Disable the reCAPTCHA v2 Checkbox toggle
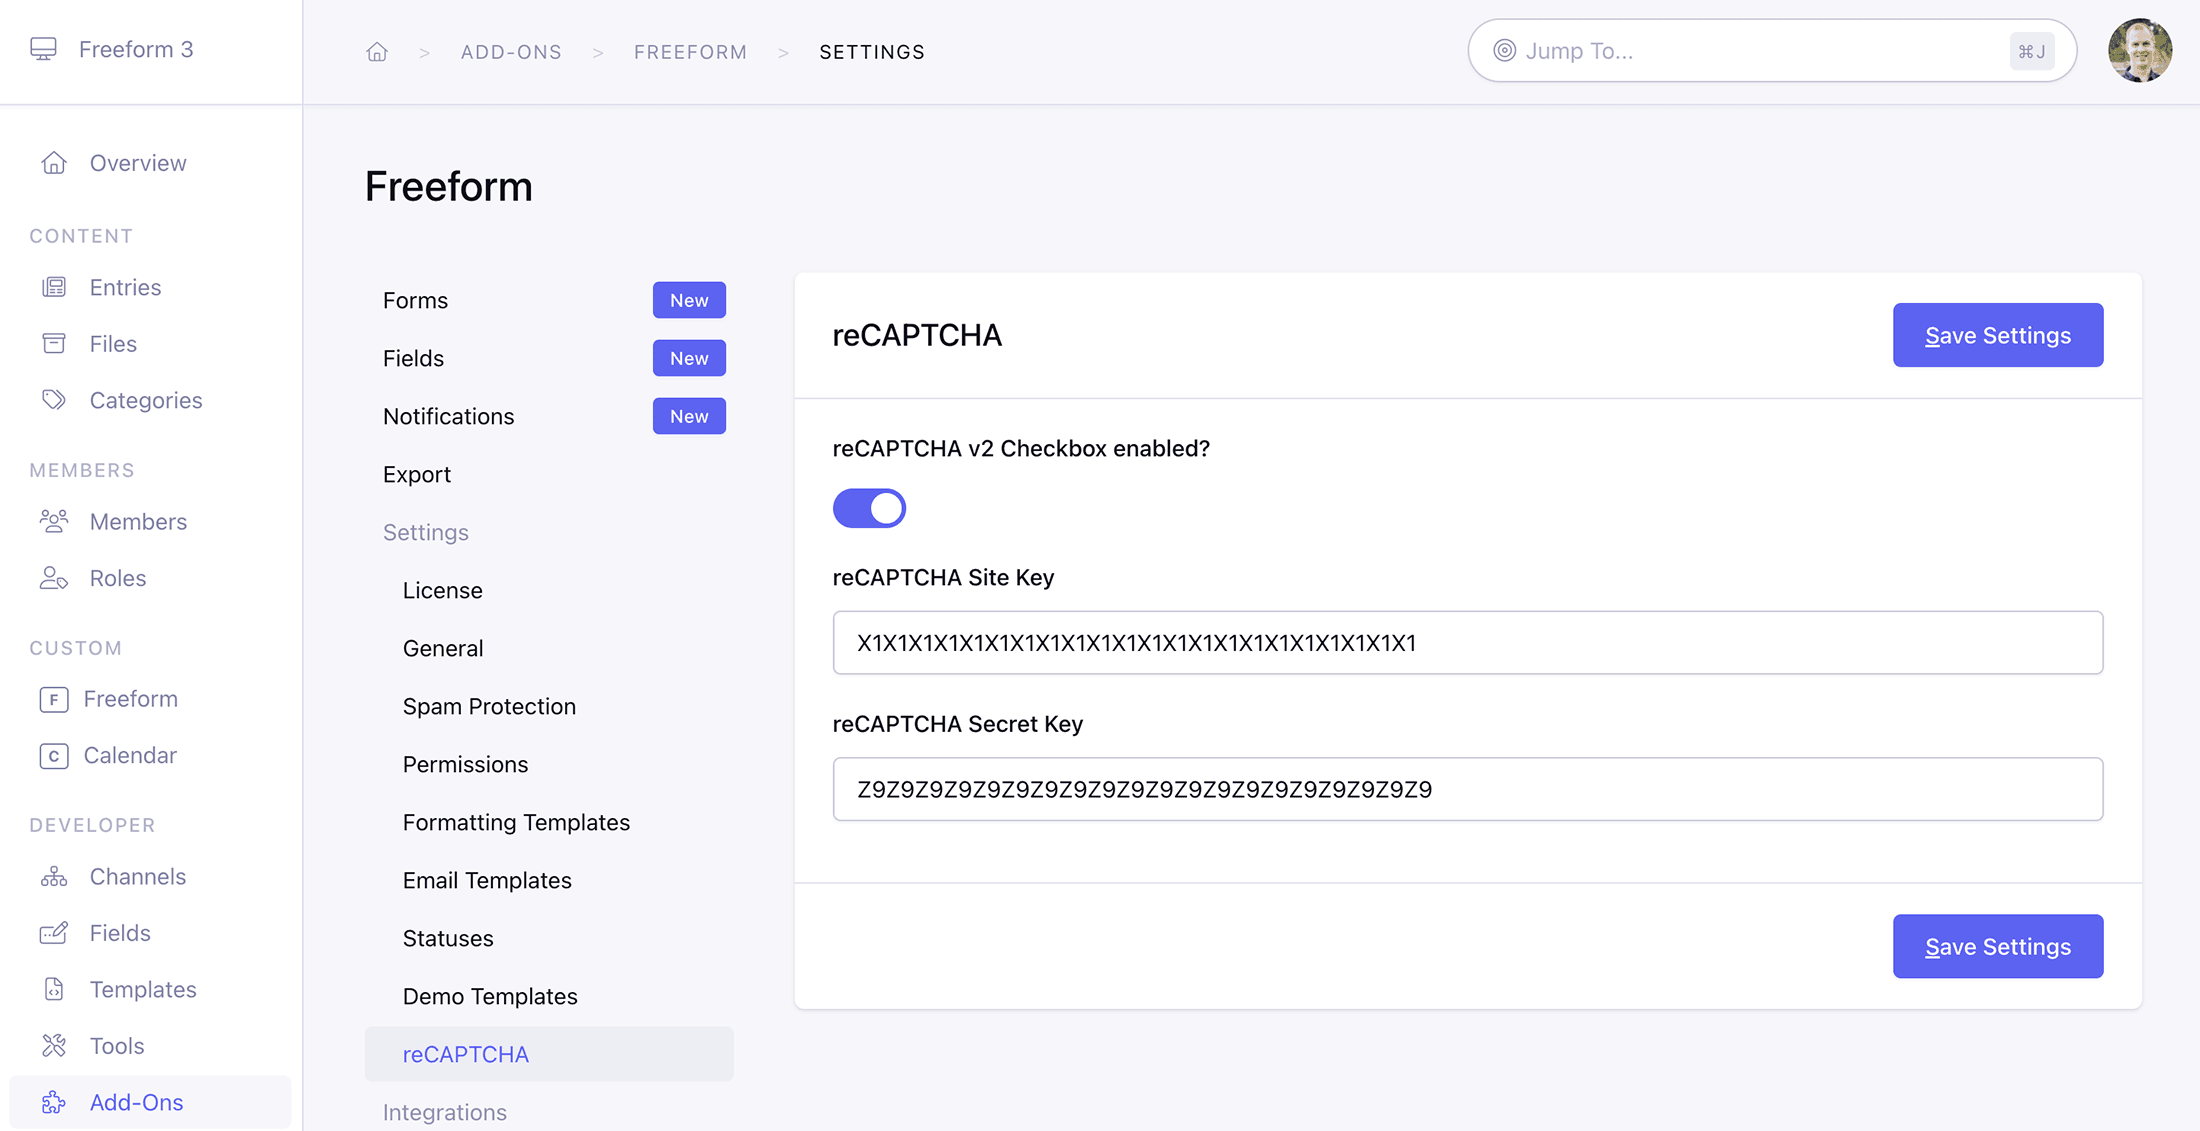This screenshot has height=1131, width=2200. pos(869,508)
